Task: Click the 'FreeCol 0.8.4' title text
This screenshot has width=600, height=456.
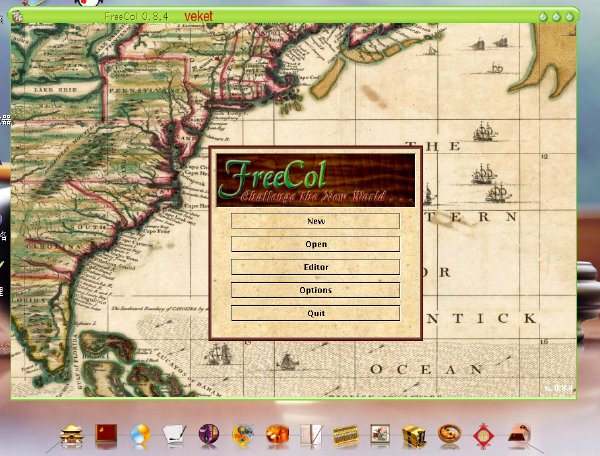Action: (136, 16)
